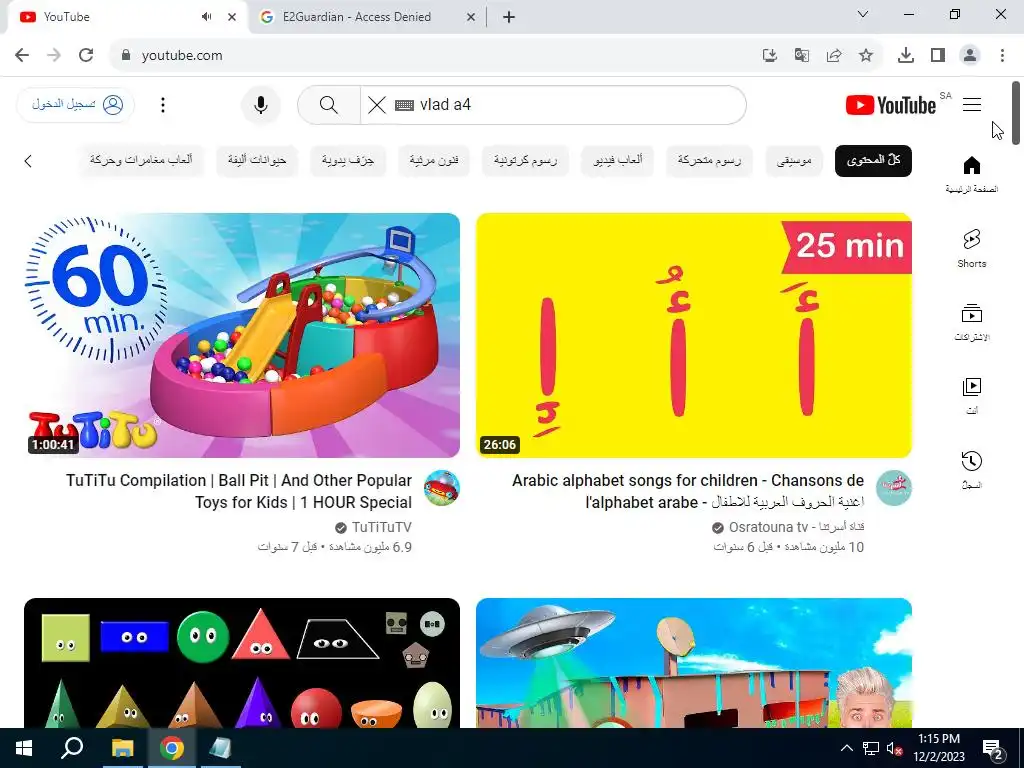Click the sign-in button 'تسجيل الدخول'
The width and height of the screenshot is (1024, 768).
76,104
